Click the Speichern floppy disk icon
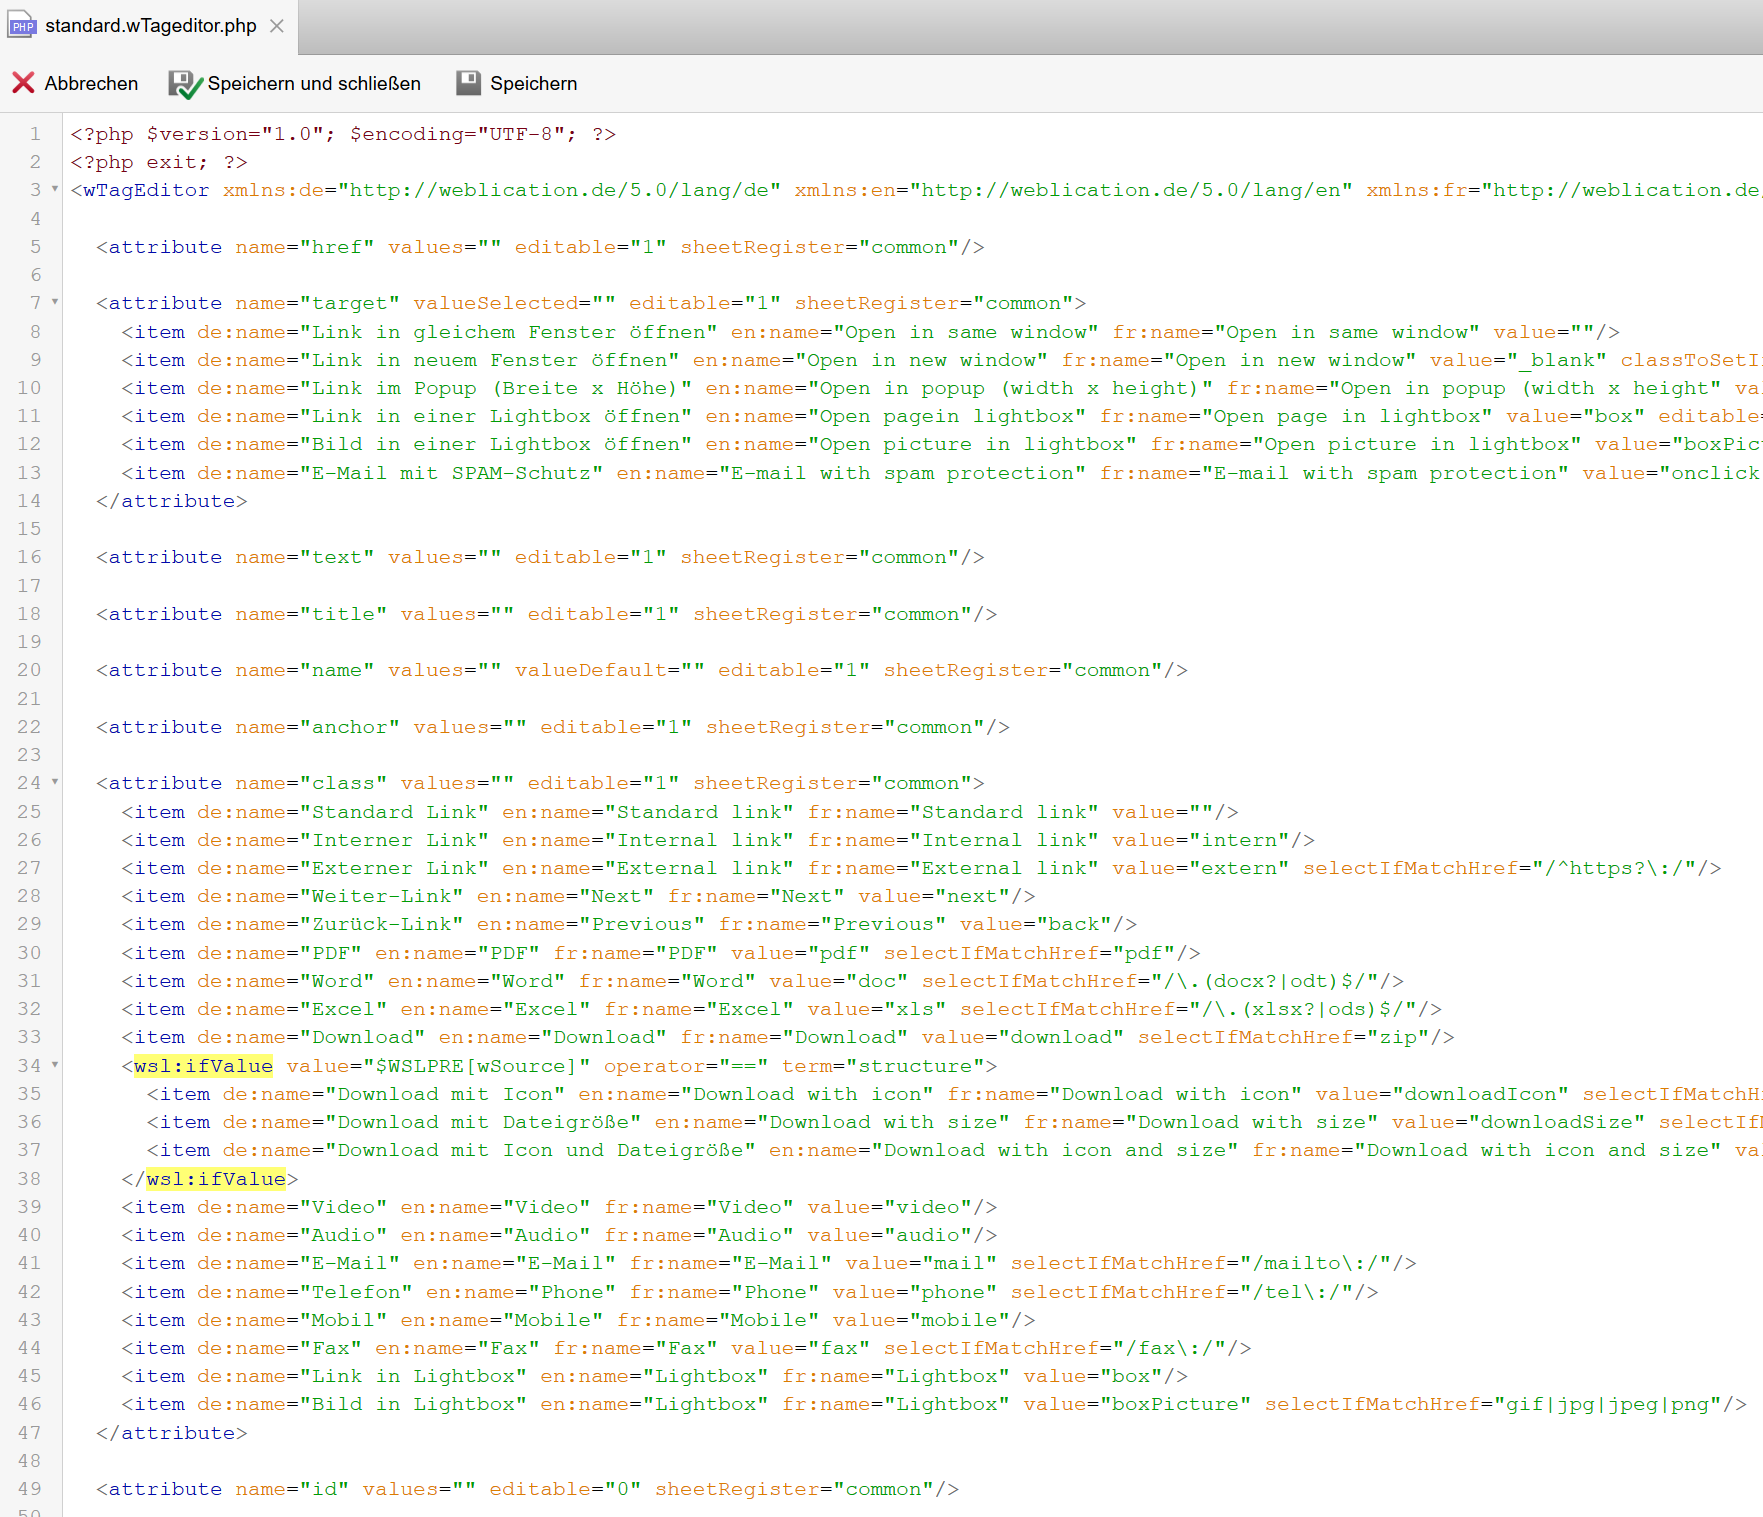1763x1517 pixels. pyautogui.click(x=468, y=83)
